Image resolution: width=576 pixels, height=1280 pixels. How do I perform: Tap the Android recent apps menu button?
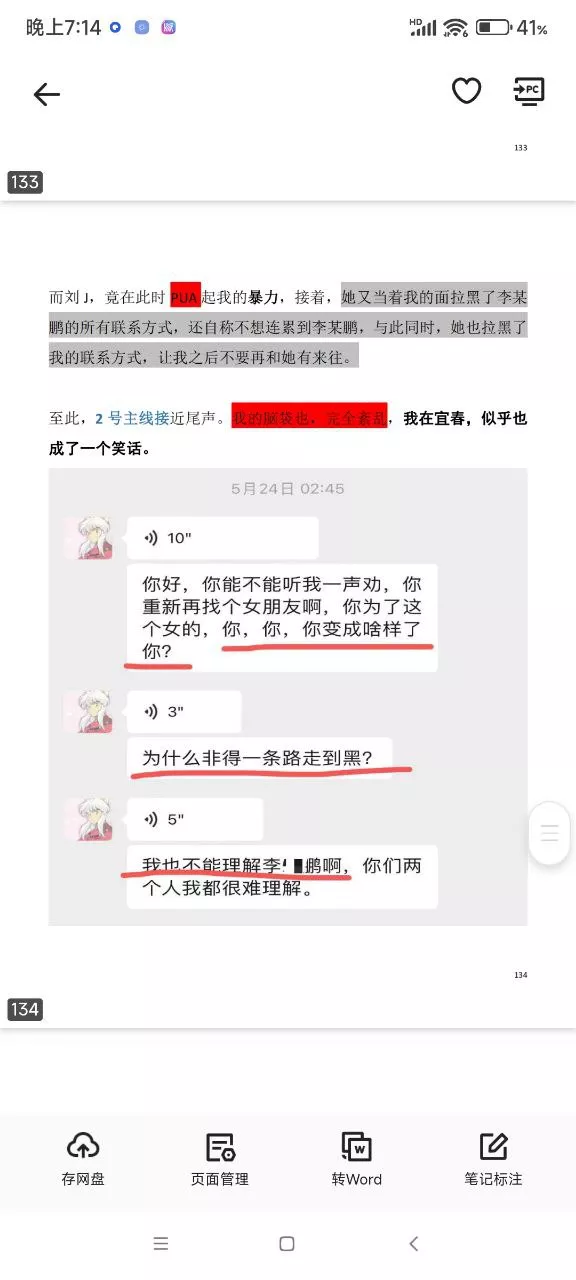click(x=161, y=1243)
